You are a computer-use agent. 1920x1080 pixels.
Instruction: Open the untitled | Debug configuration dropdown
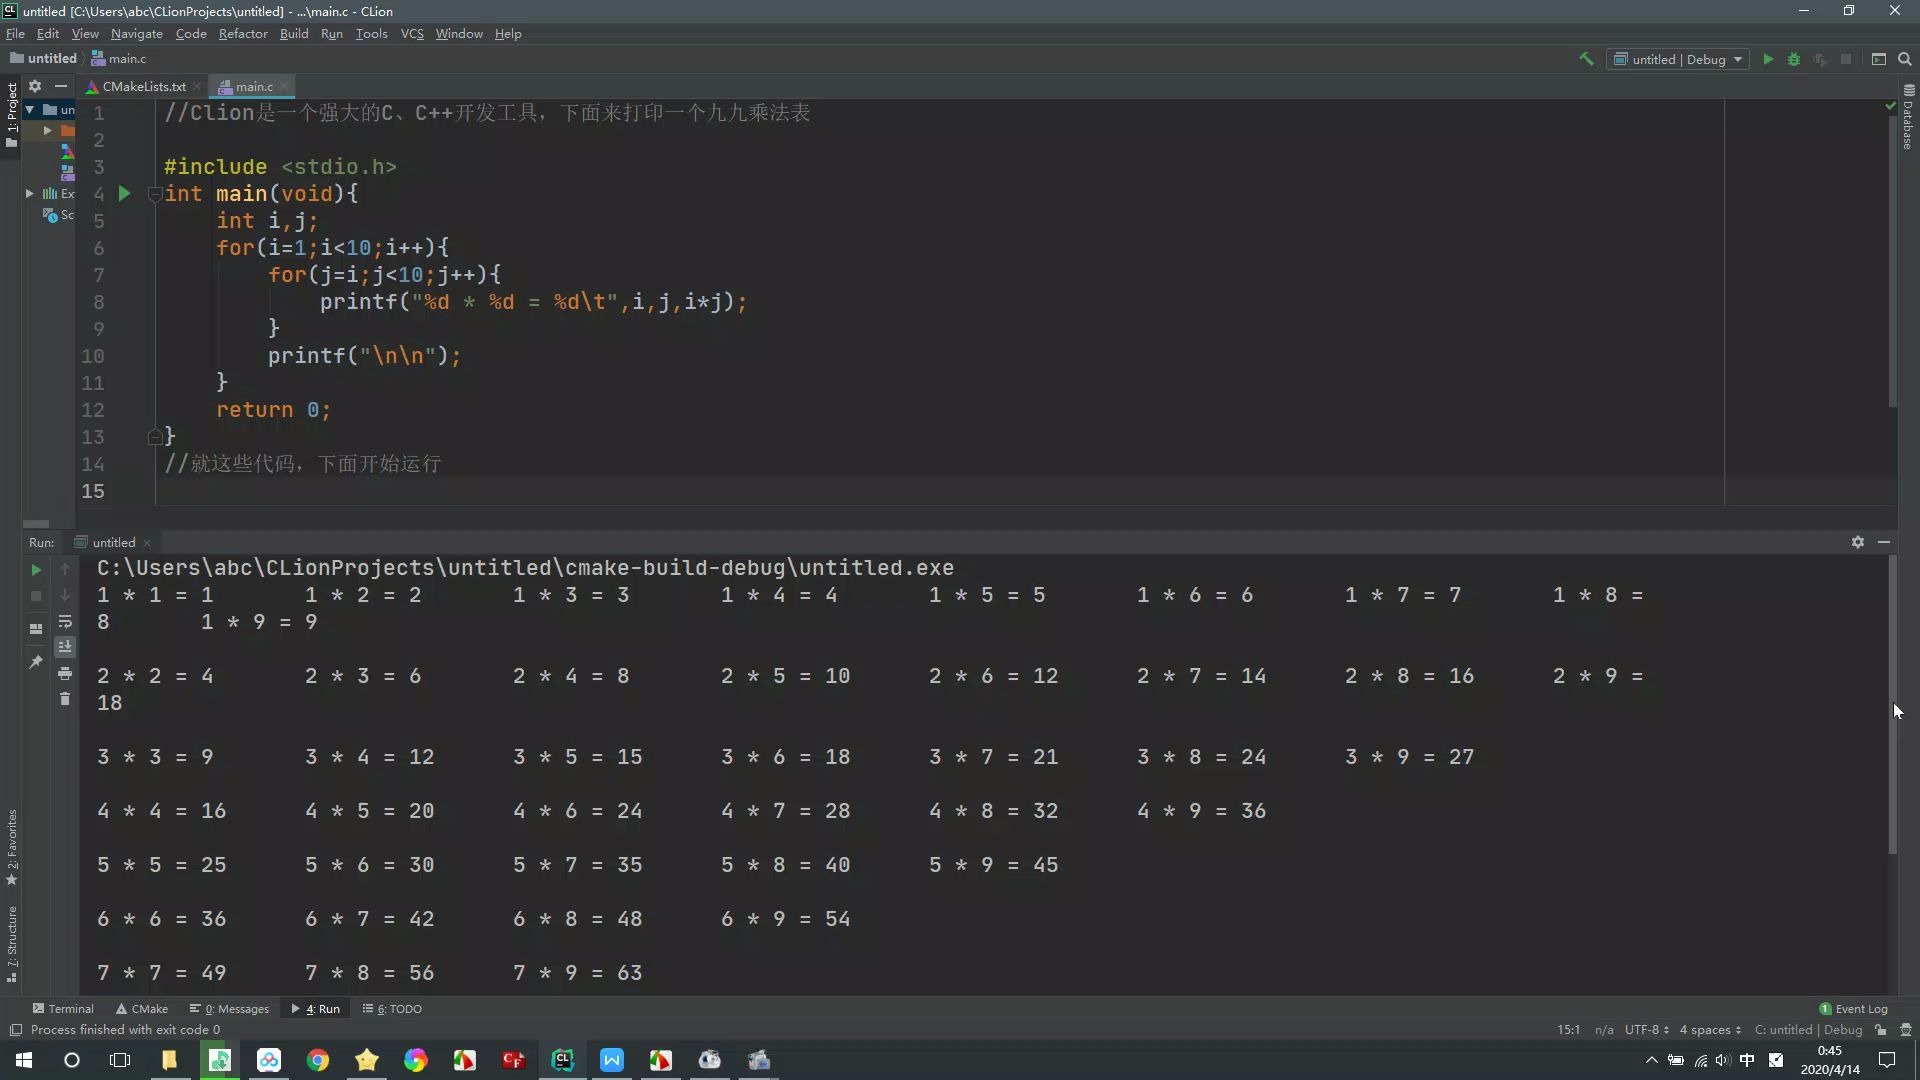click(x=1679, y=59)
